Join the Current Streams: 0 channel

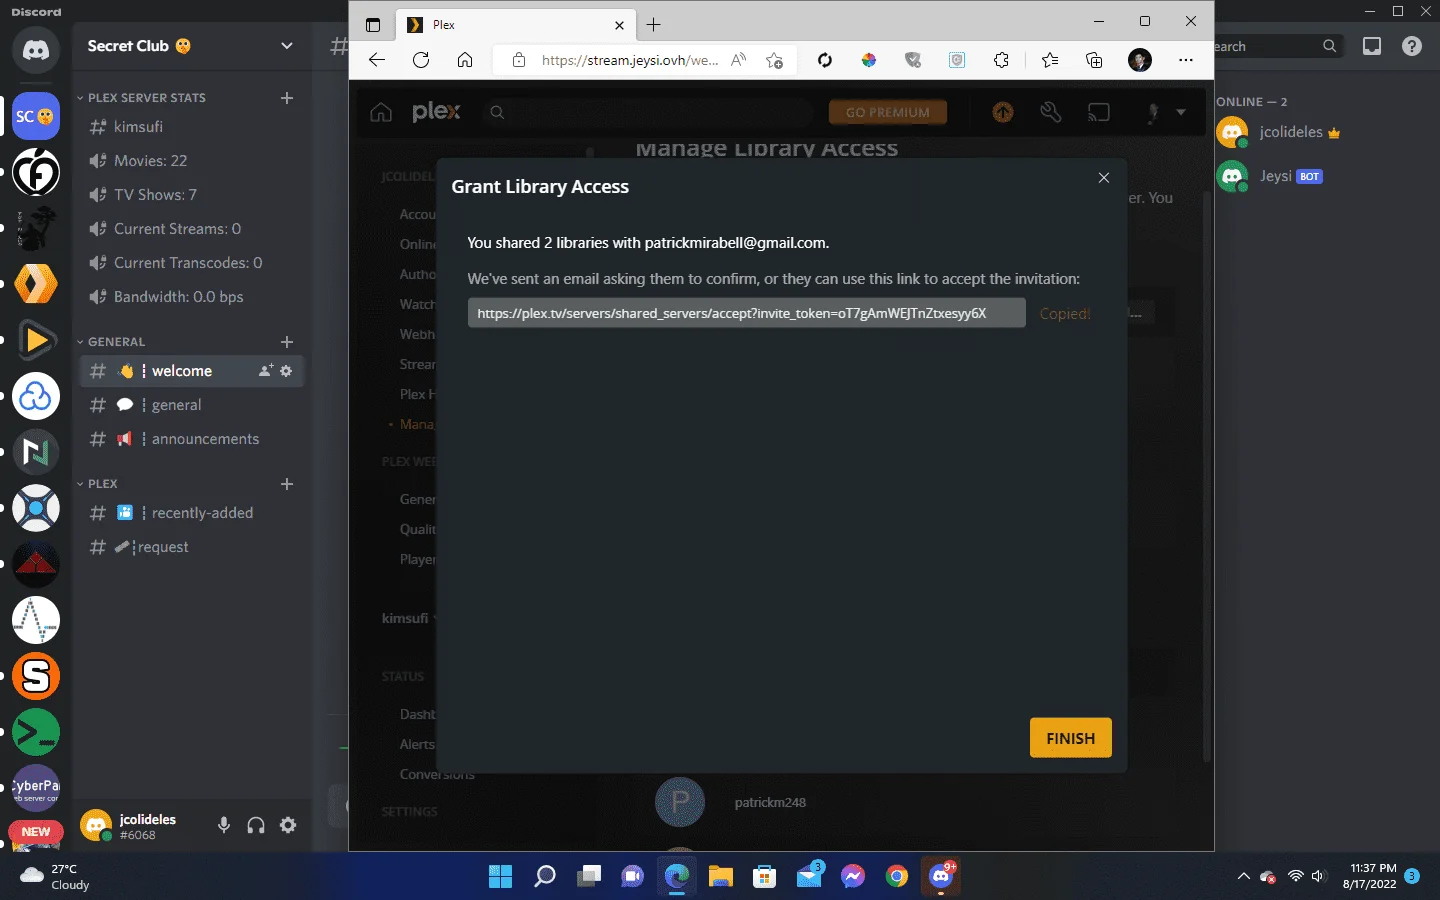coord(192,229)
